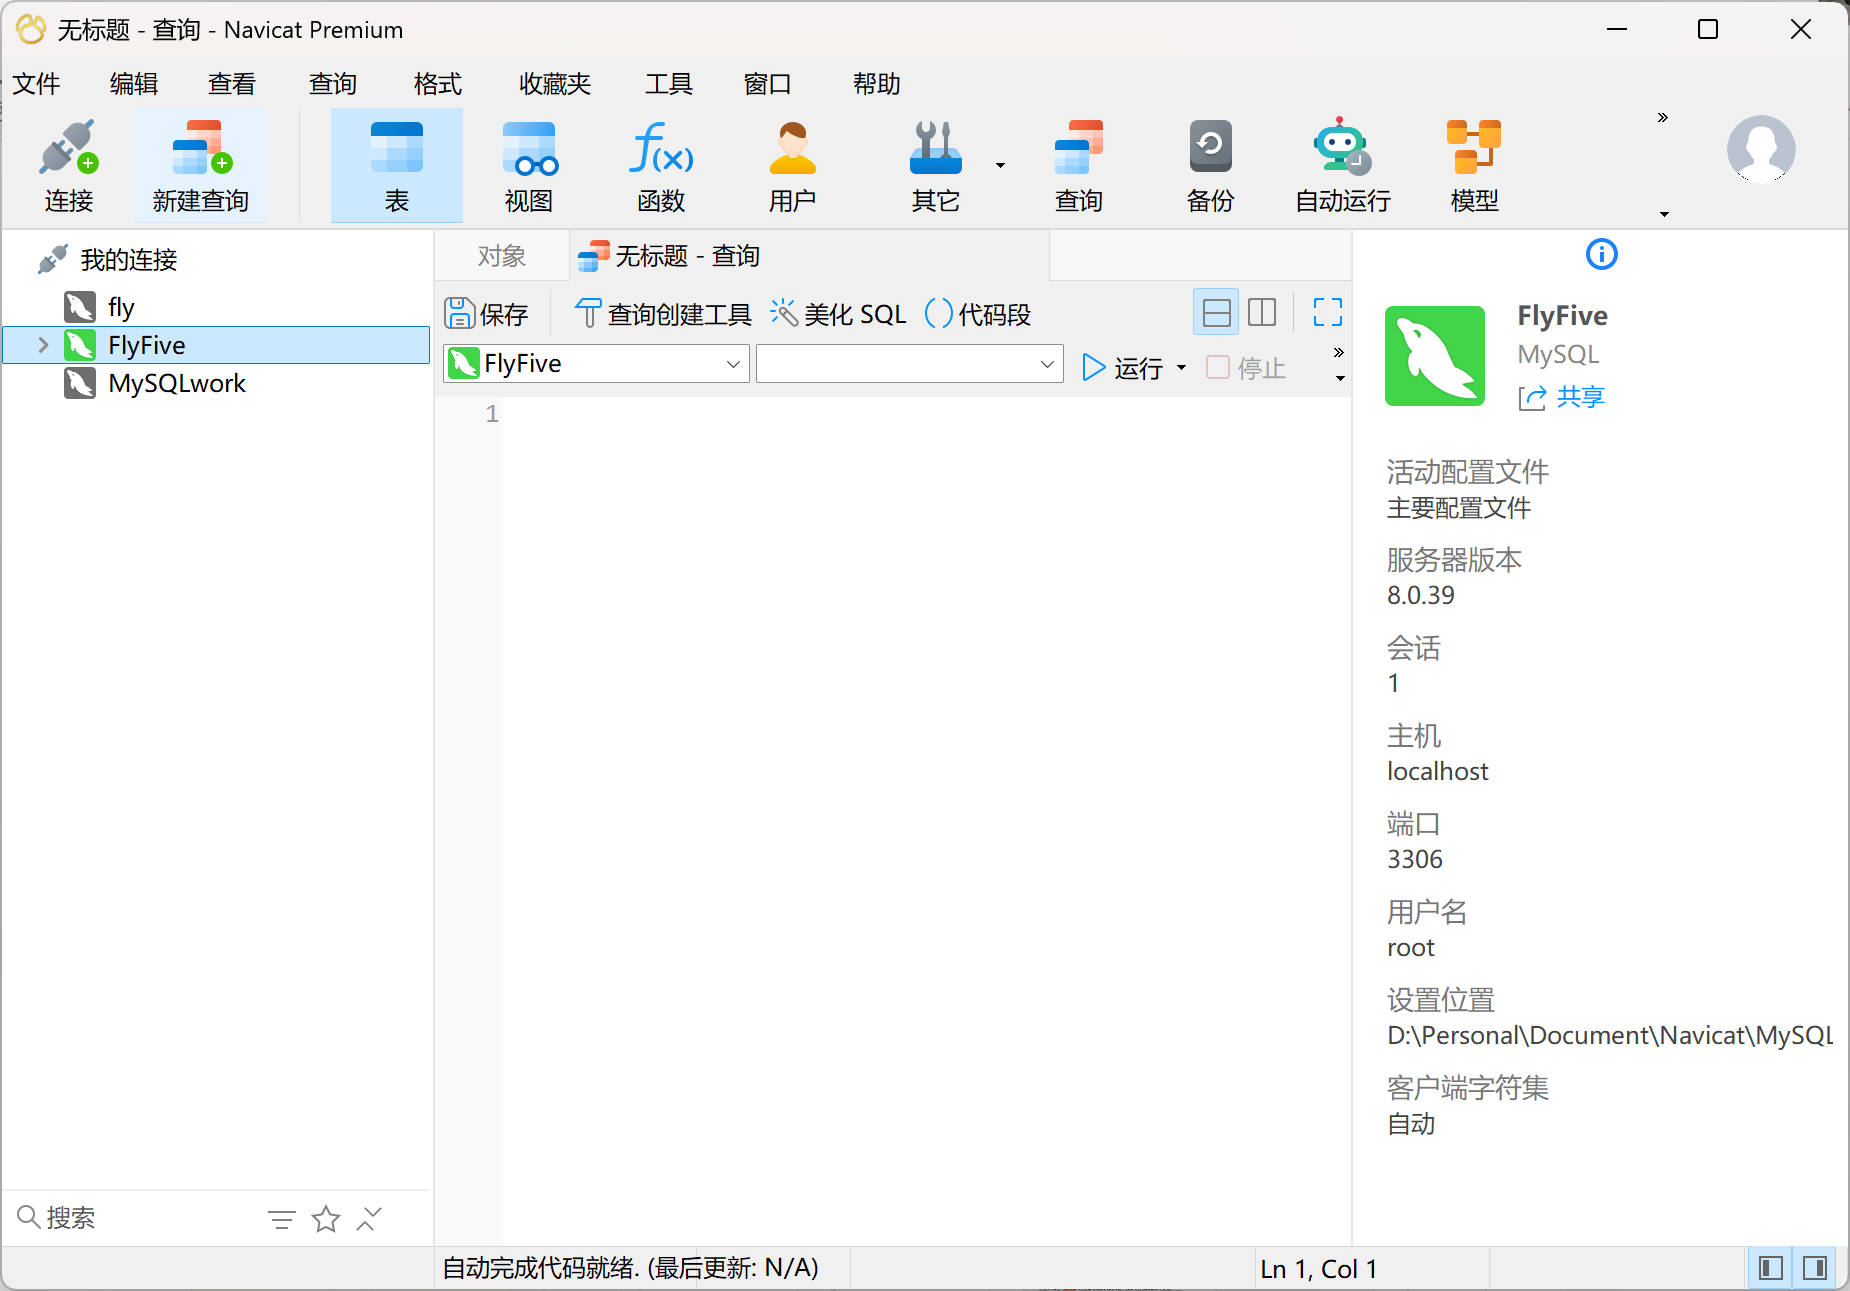1850x1291 pixels.
Task: Click the 其它 (Others) toolbox icon
Action: 936,165
